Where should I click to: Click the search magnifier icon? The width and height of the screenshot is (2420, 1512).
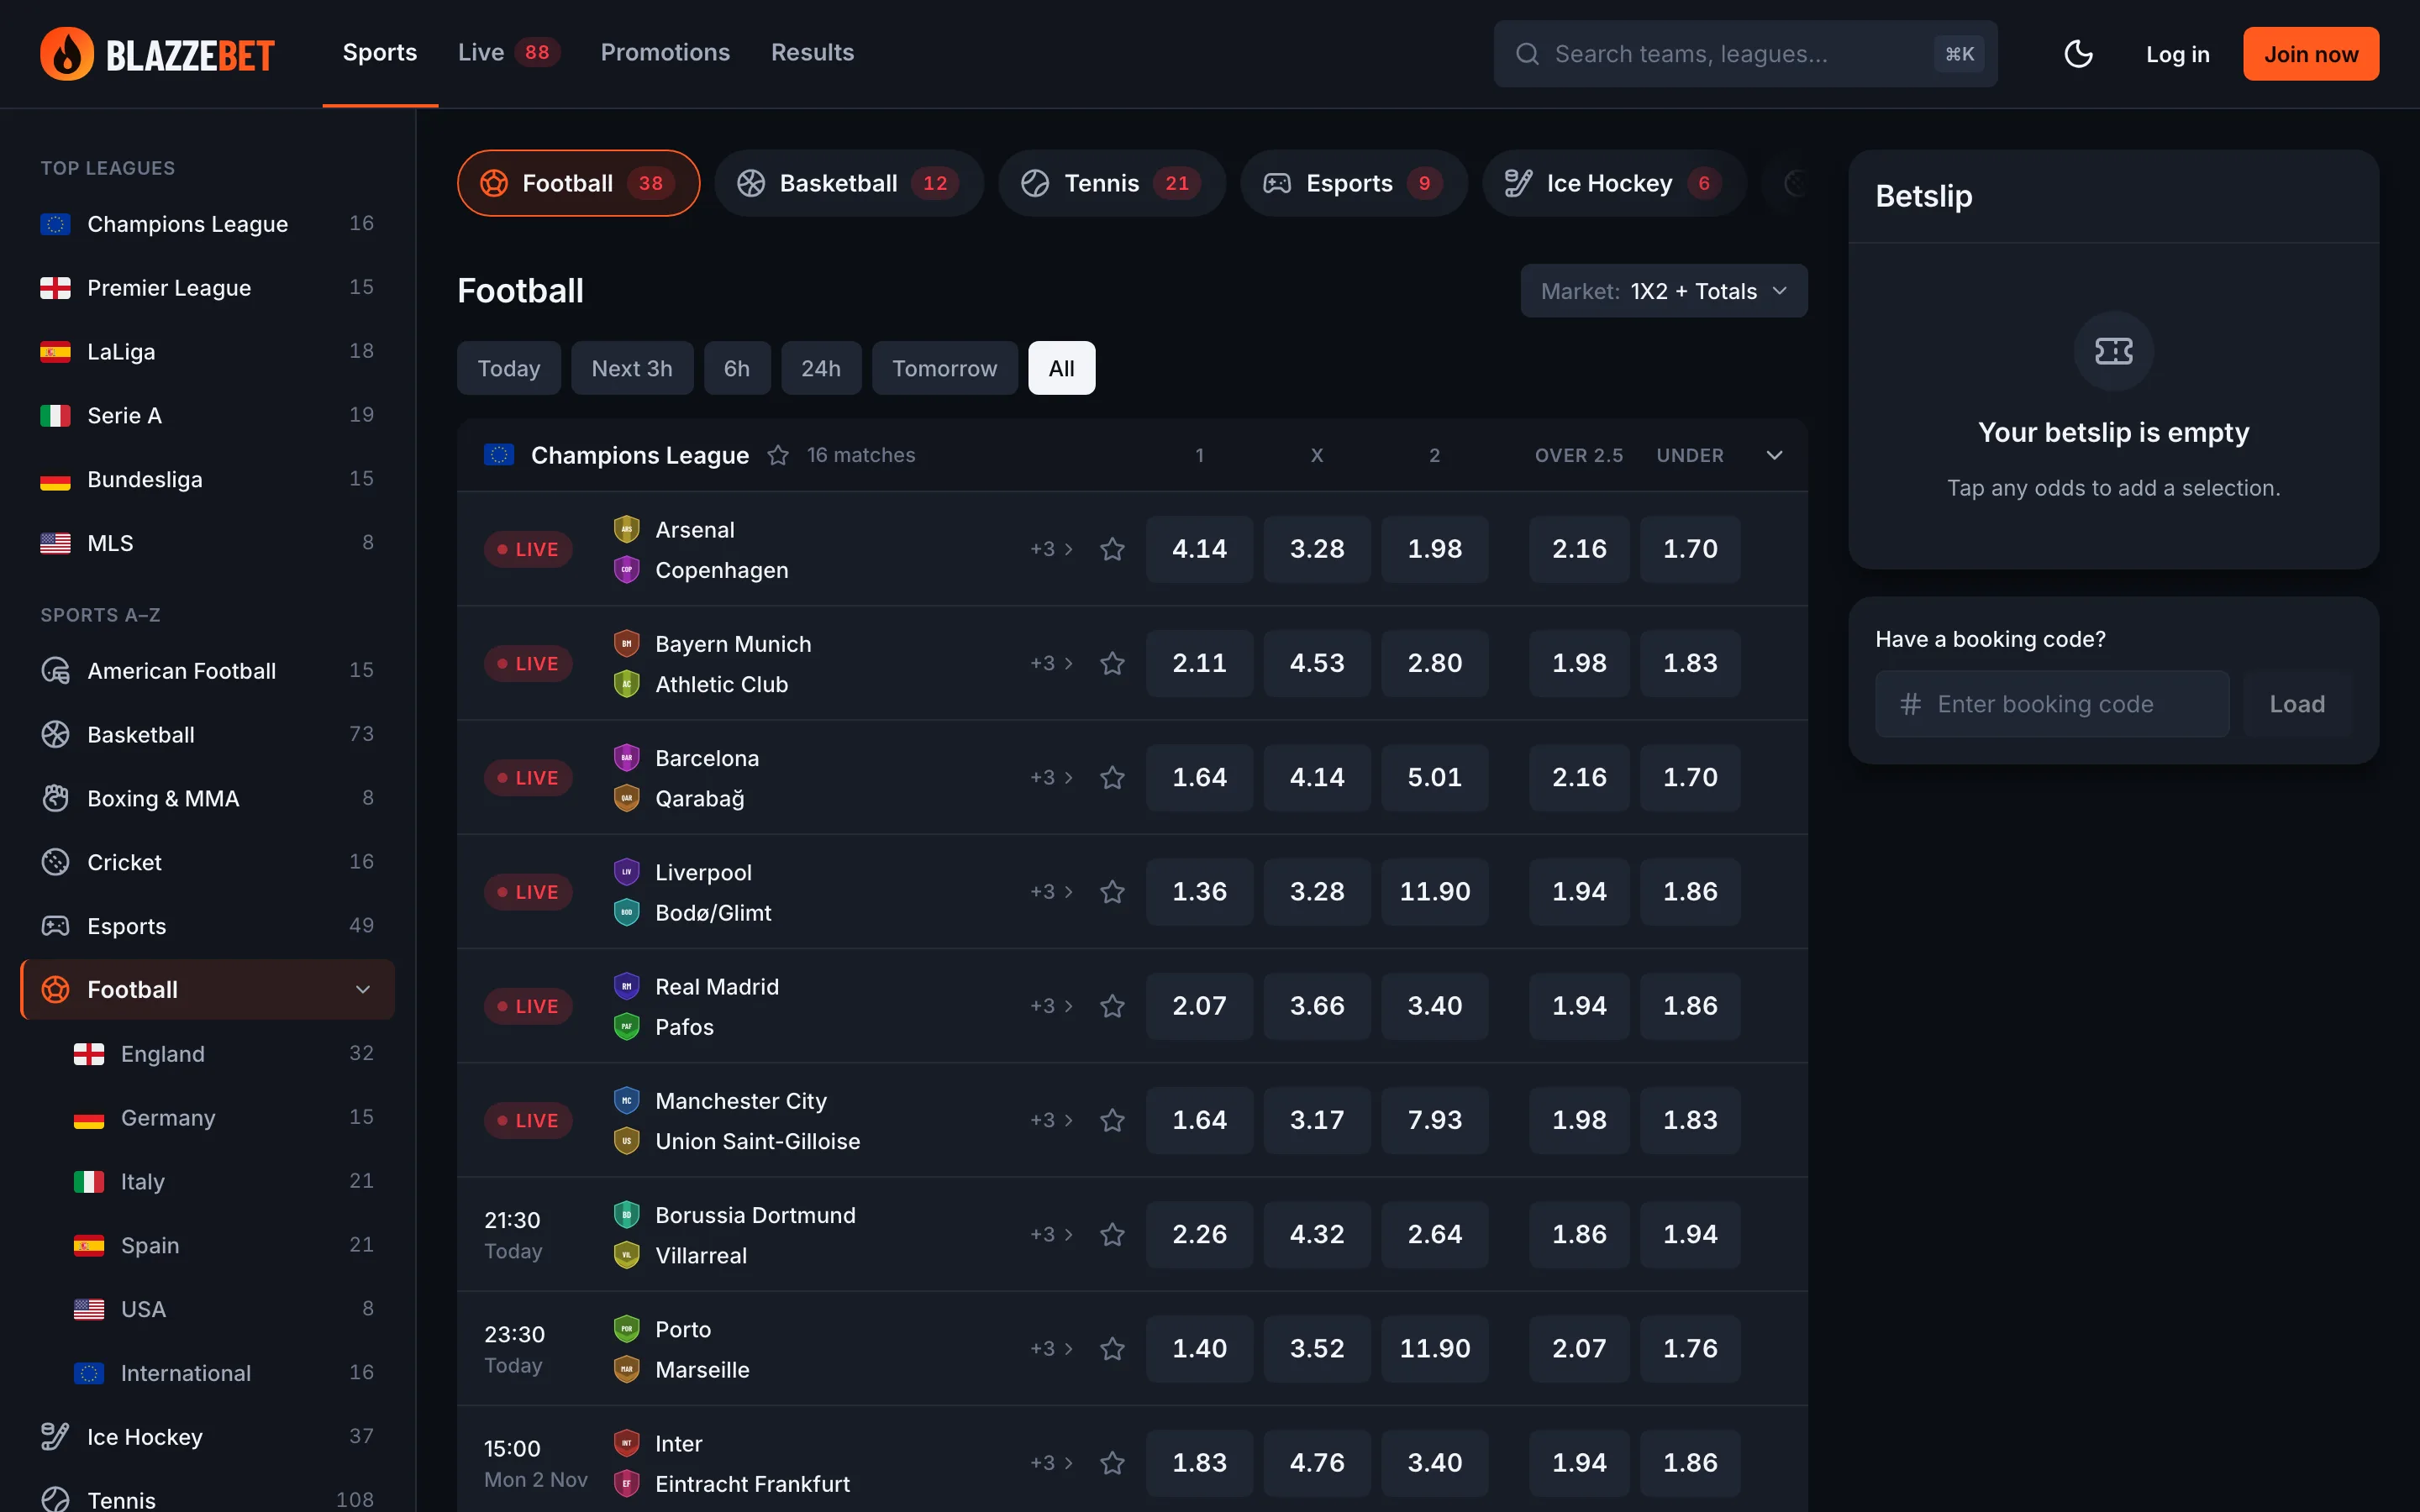[x=1527, y=54]
